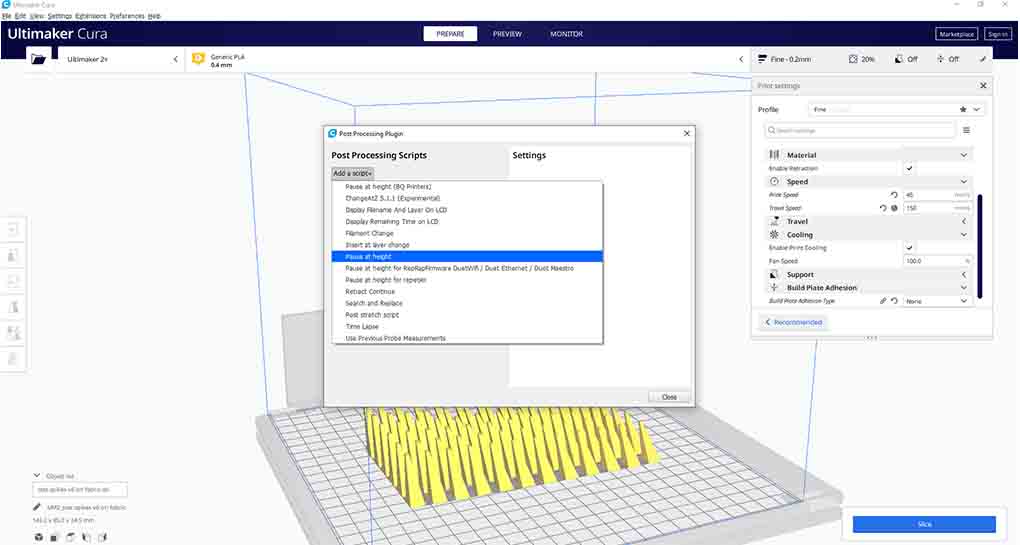Collapse Build Plate Adhesion section
The width and height of the screenshot is (1020, 545).
(964, 287)
